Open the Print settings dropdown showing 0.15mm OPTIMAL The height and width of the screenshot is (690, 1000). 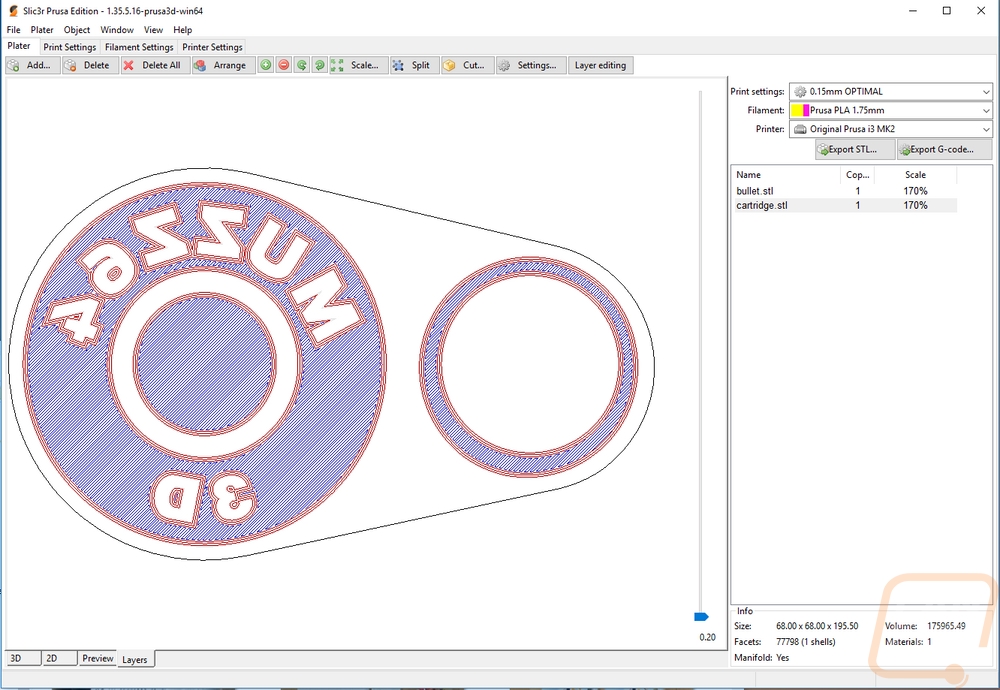pyautogui.click(x=890, y=92)
